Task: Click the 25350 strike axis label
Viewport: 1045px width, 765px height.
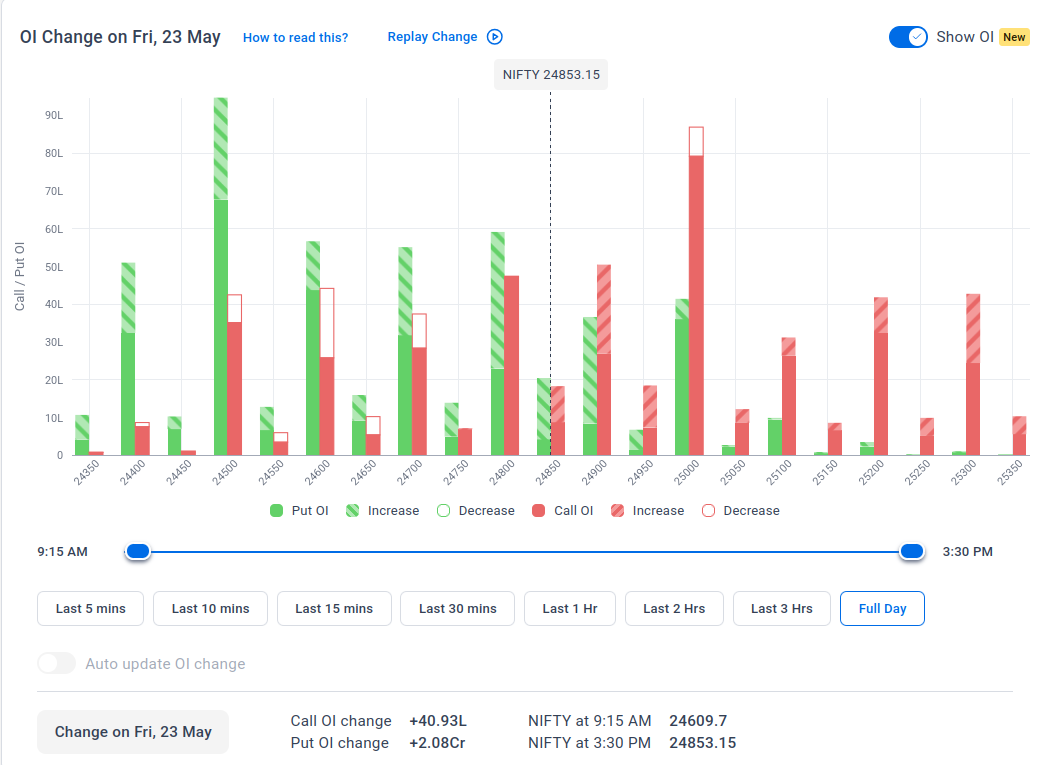Action: pos(1008,472)
